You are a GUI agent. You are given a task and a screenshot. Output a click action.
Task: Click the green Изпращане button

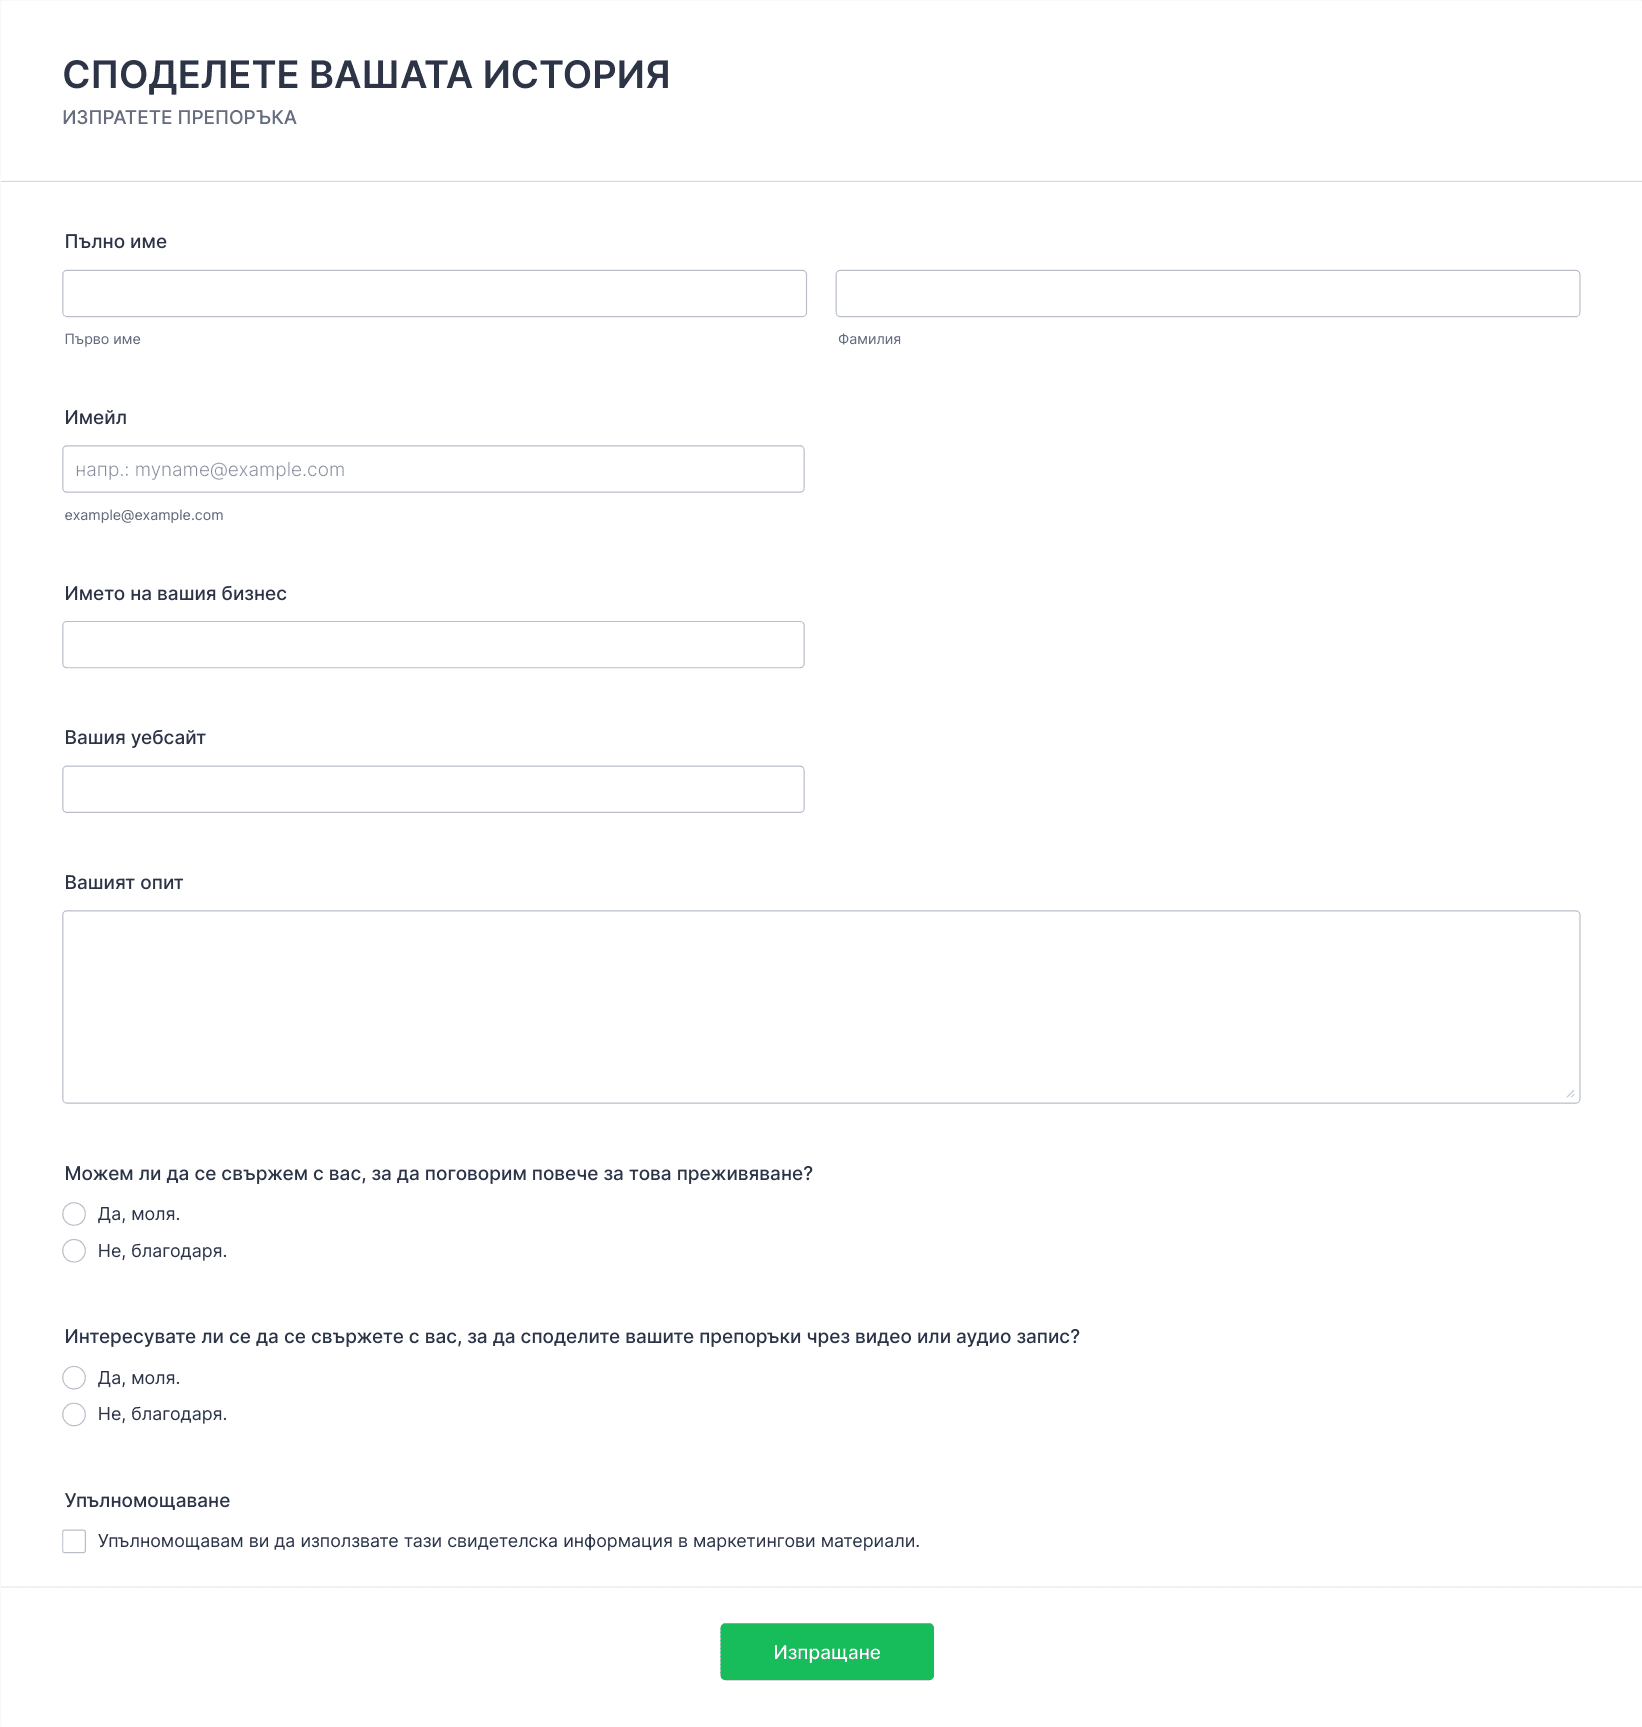pos(827,1652)
